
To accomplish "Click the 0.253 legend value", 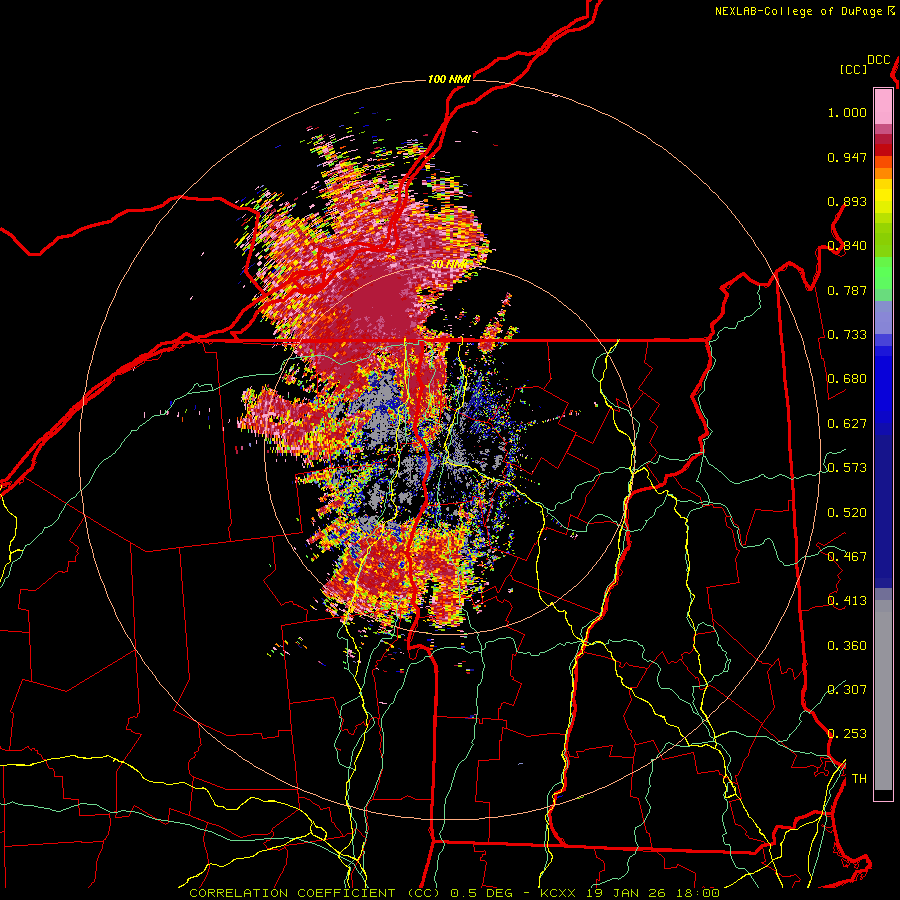I will [847, 734].
